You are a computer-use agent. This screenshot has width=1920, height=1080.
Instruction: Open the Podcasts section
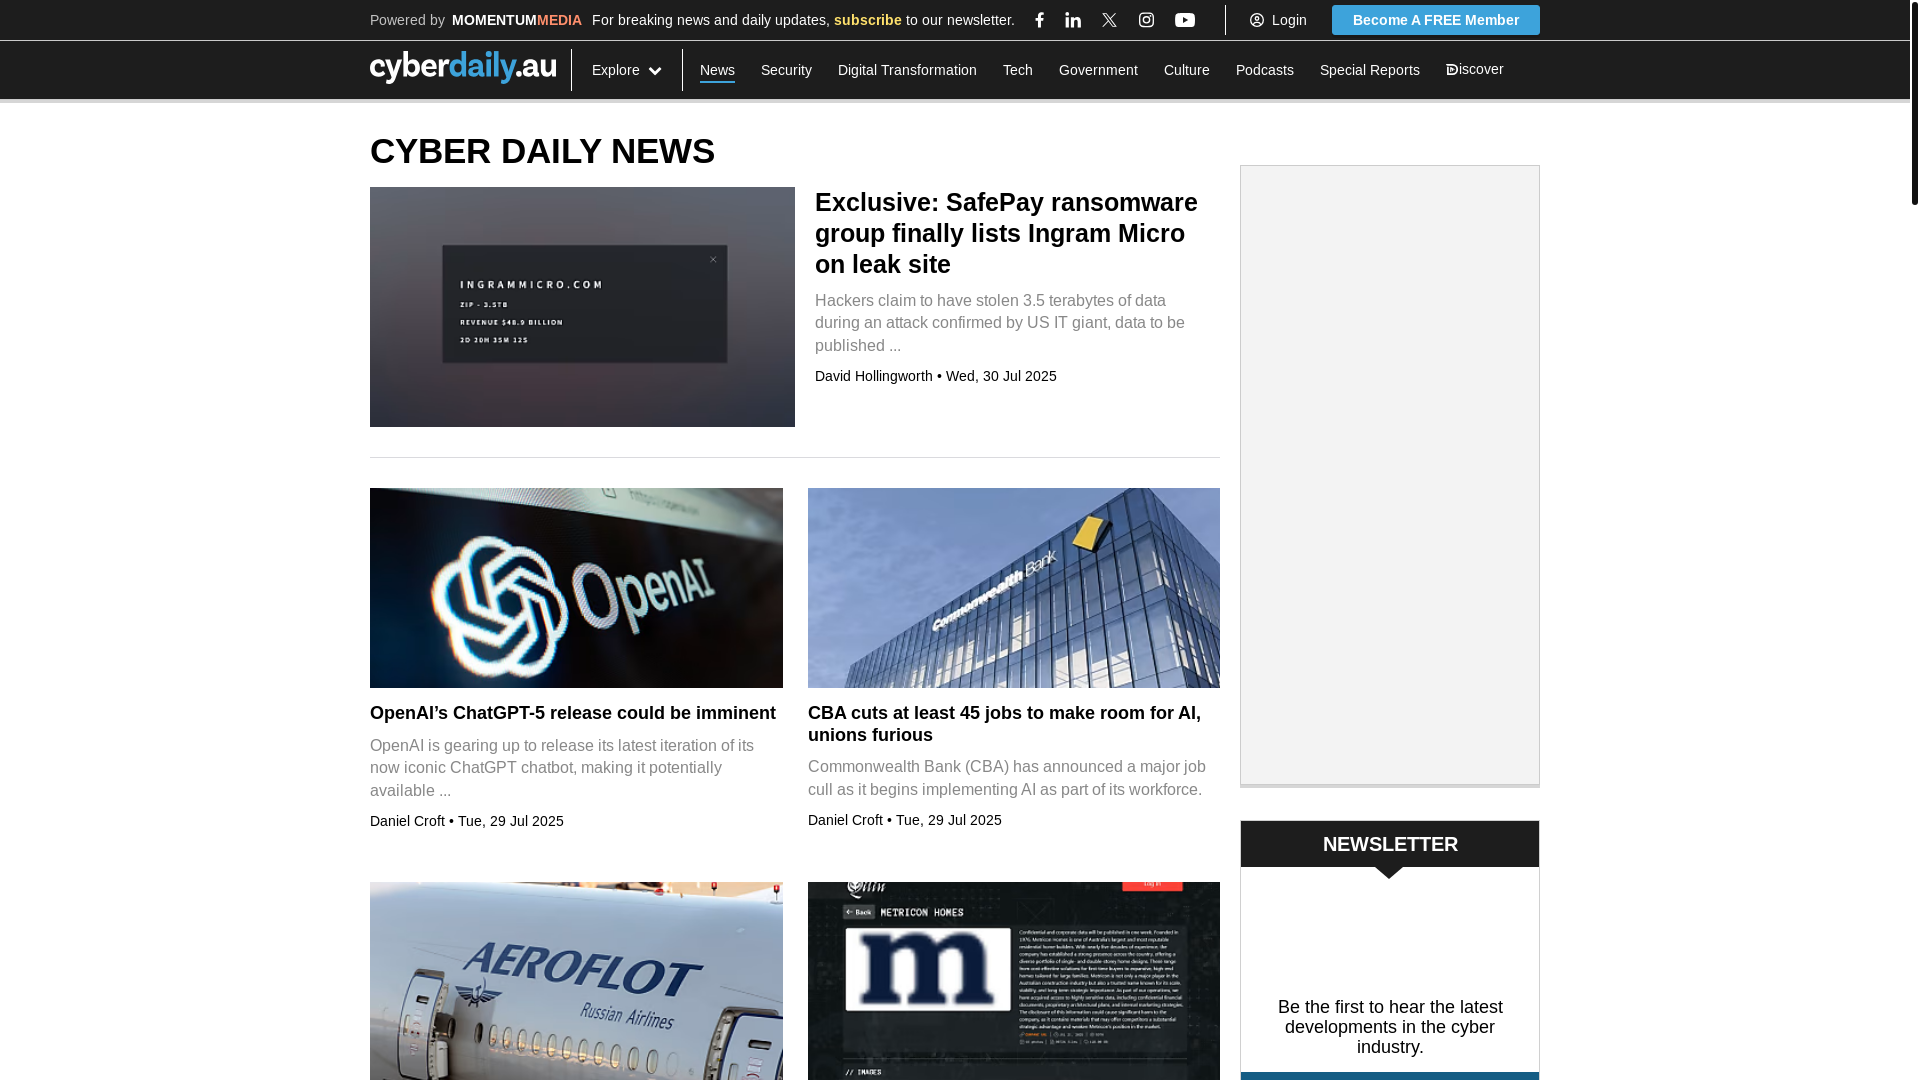pyautogui.click(x=1264, y=70)
